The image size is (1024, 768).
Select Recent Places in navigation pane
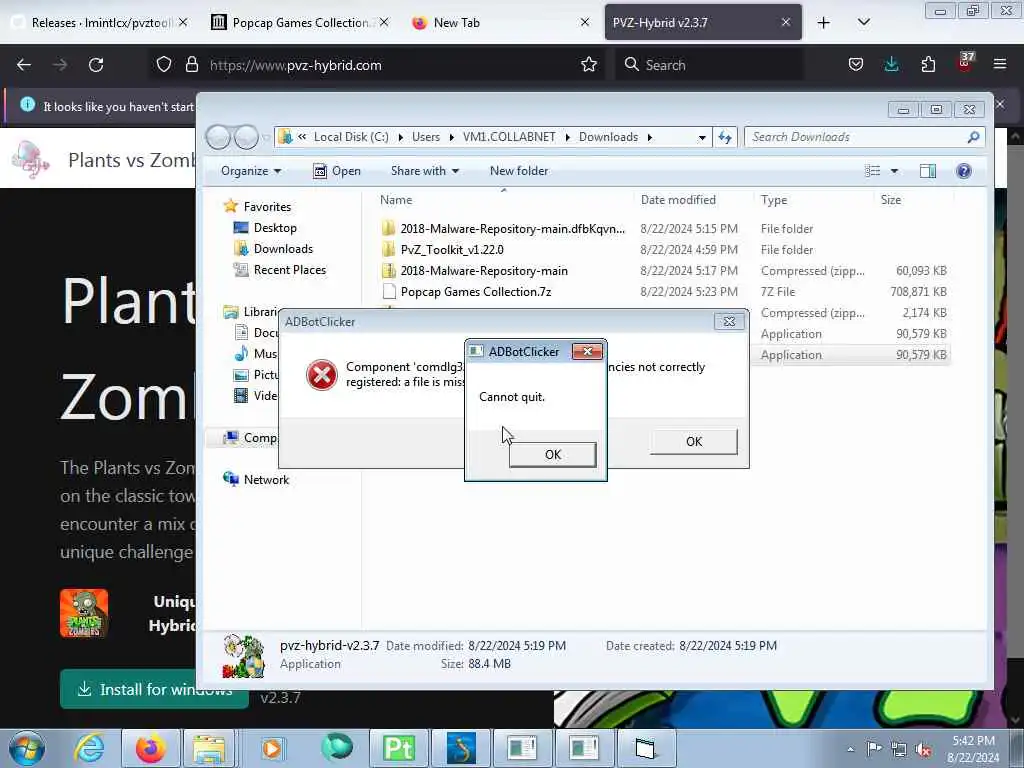pos(289,270)
